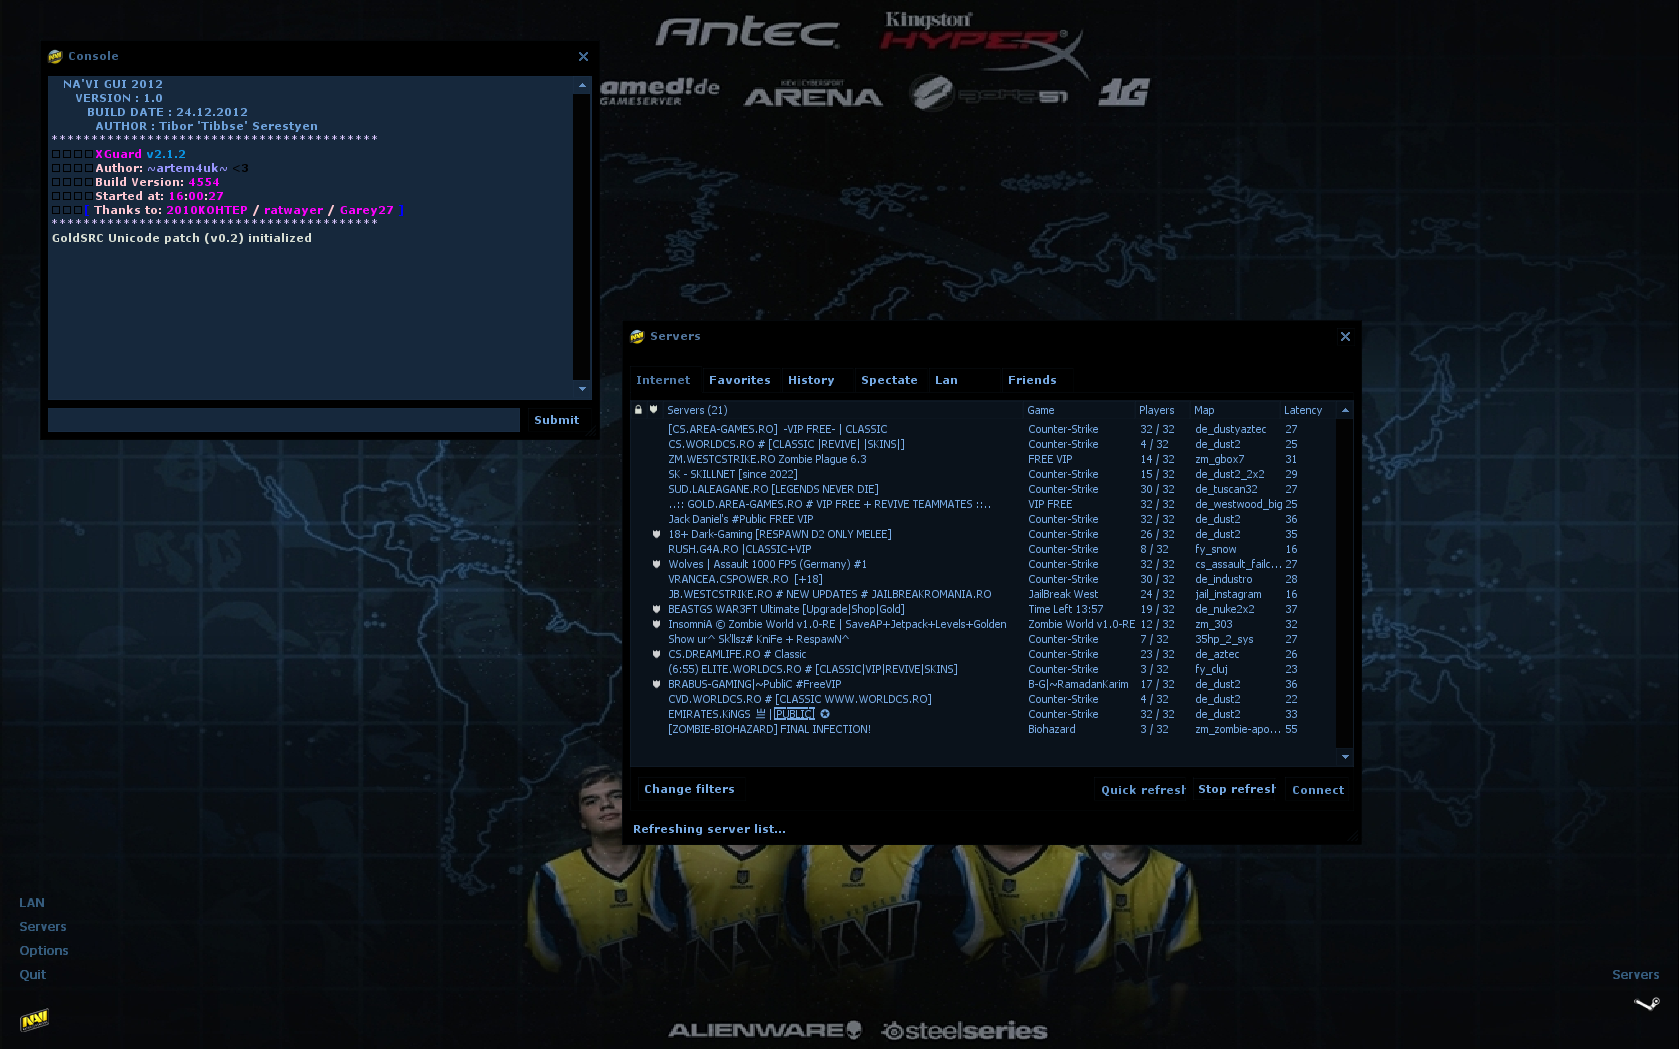
Task: Click console scrollbar down arrow
Action: (582, 389)
